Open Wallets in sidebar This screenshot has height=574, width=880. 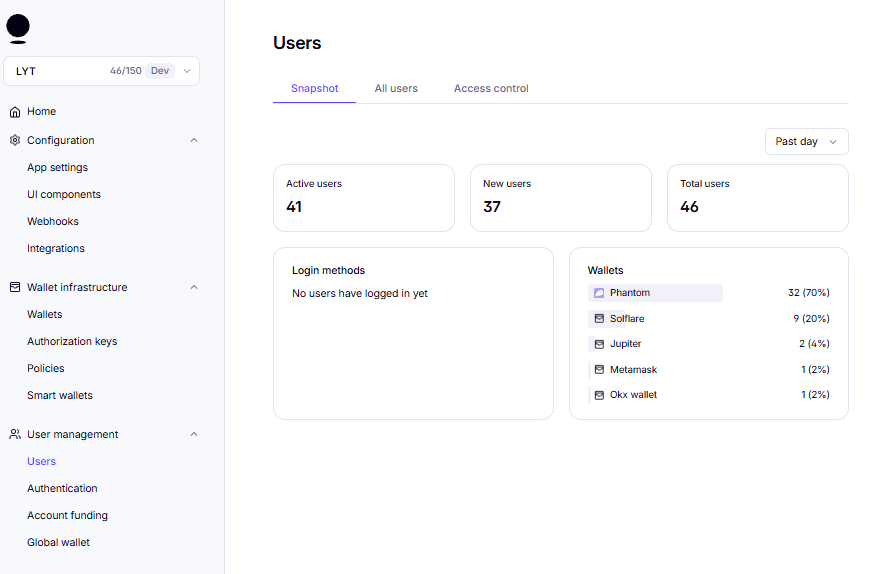point(44,314)
